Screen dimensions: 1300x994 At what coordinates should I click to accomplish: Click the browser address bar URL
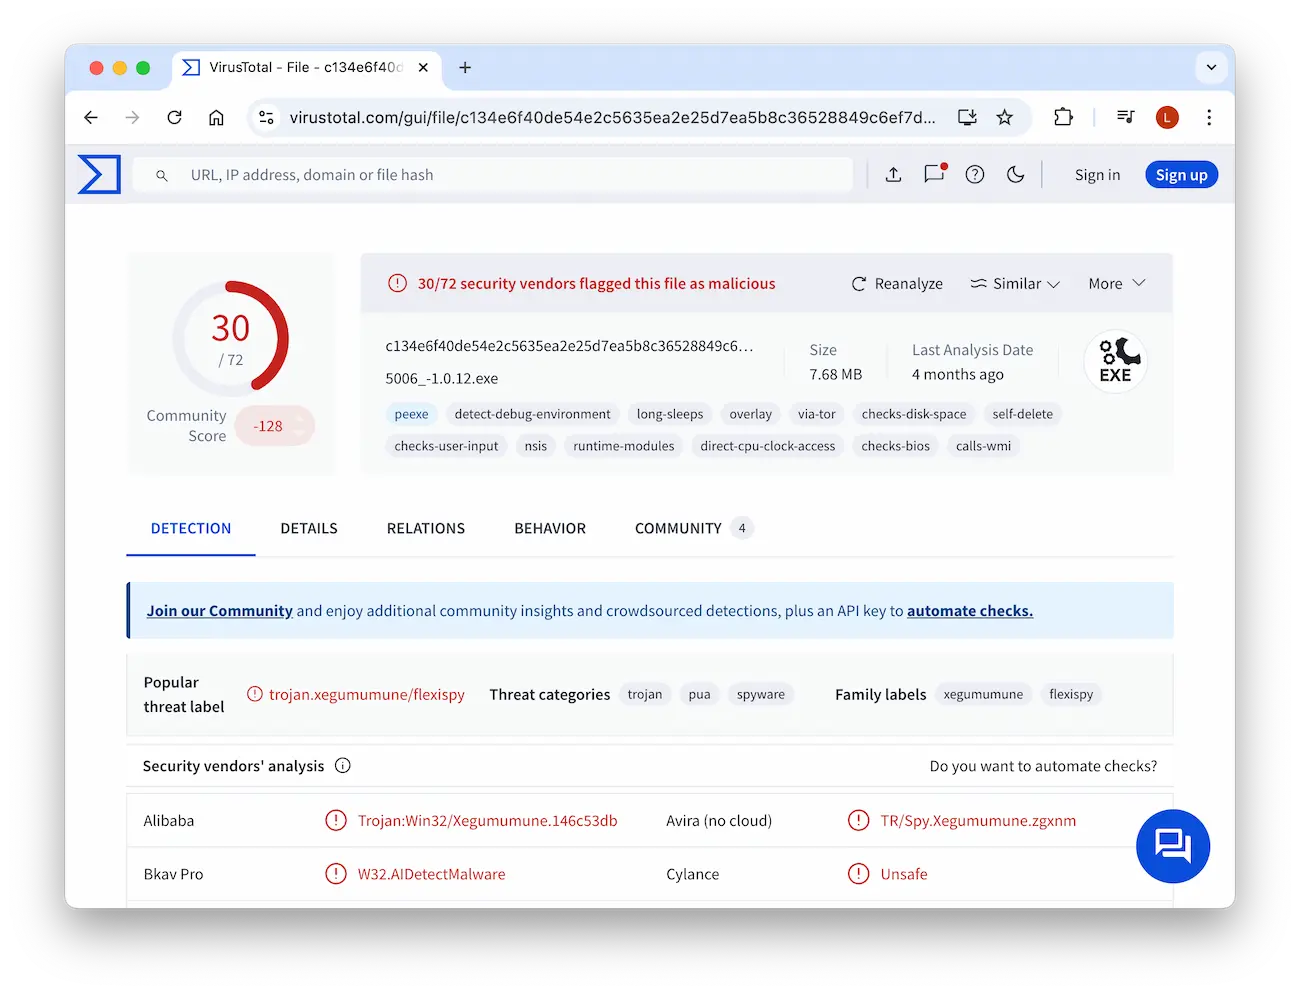(612, 117)
